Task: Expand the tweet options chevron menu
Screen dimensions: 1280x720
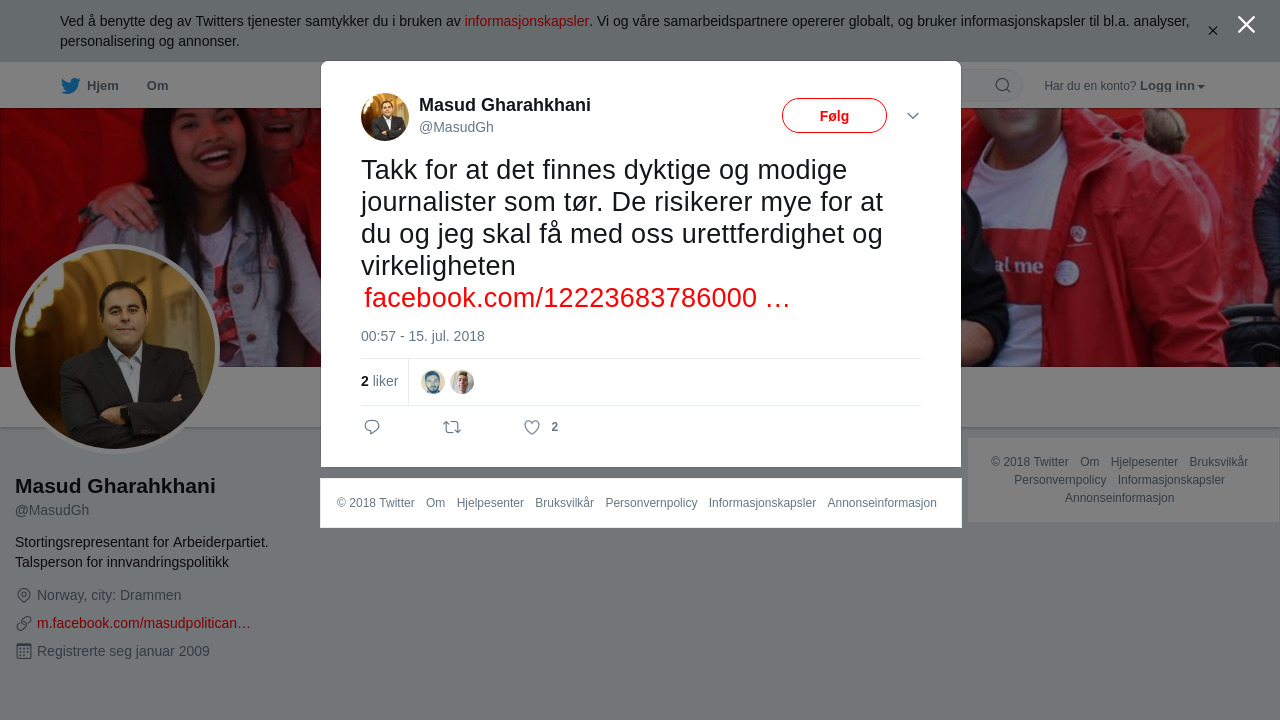Action: [913, 116]
